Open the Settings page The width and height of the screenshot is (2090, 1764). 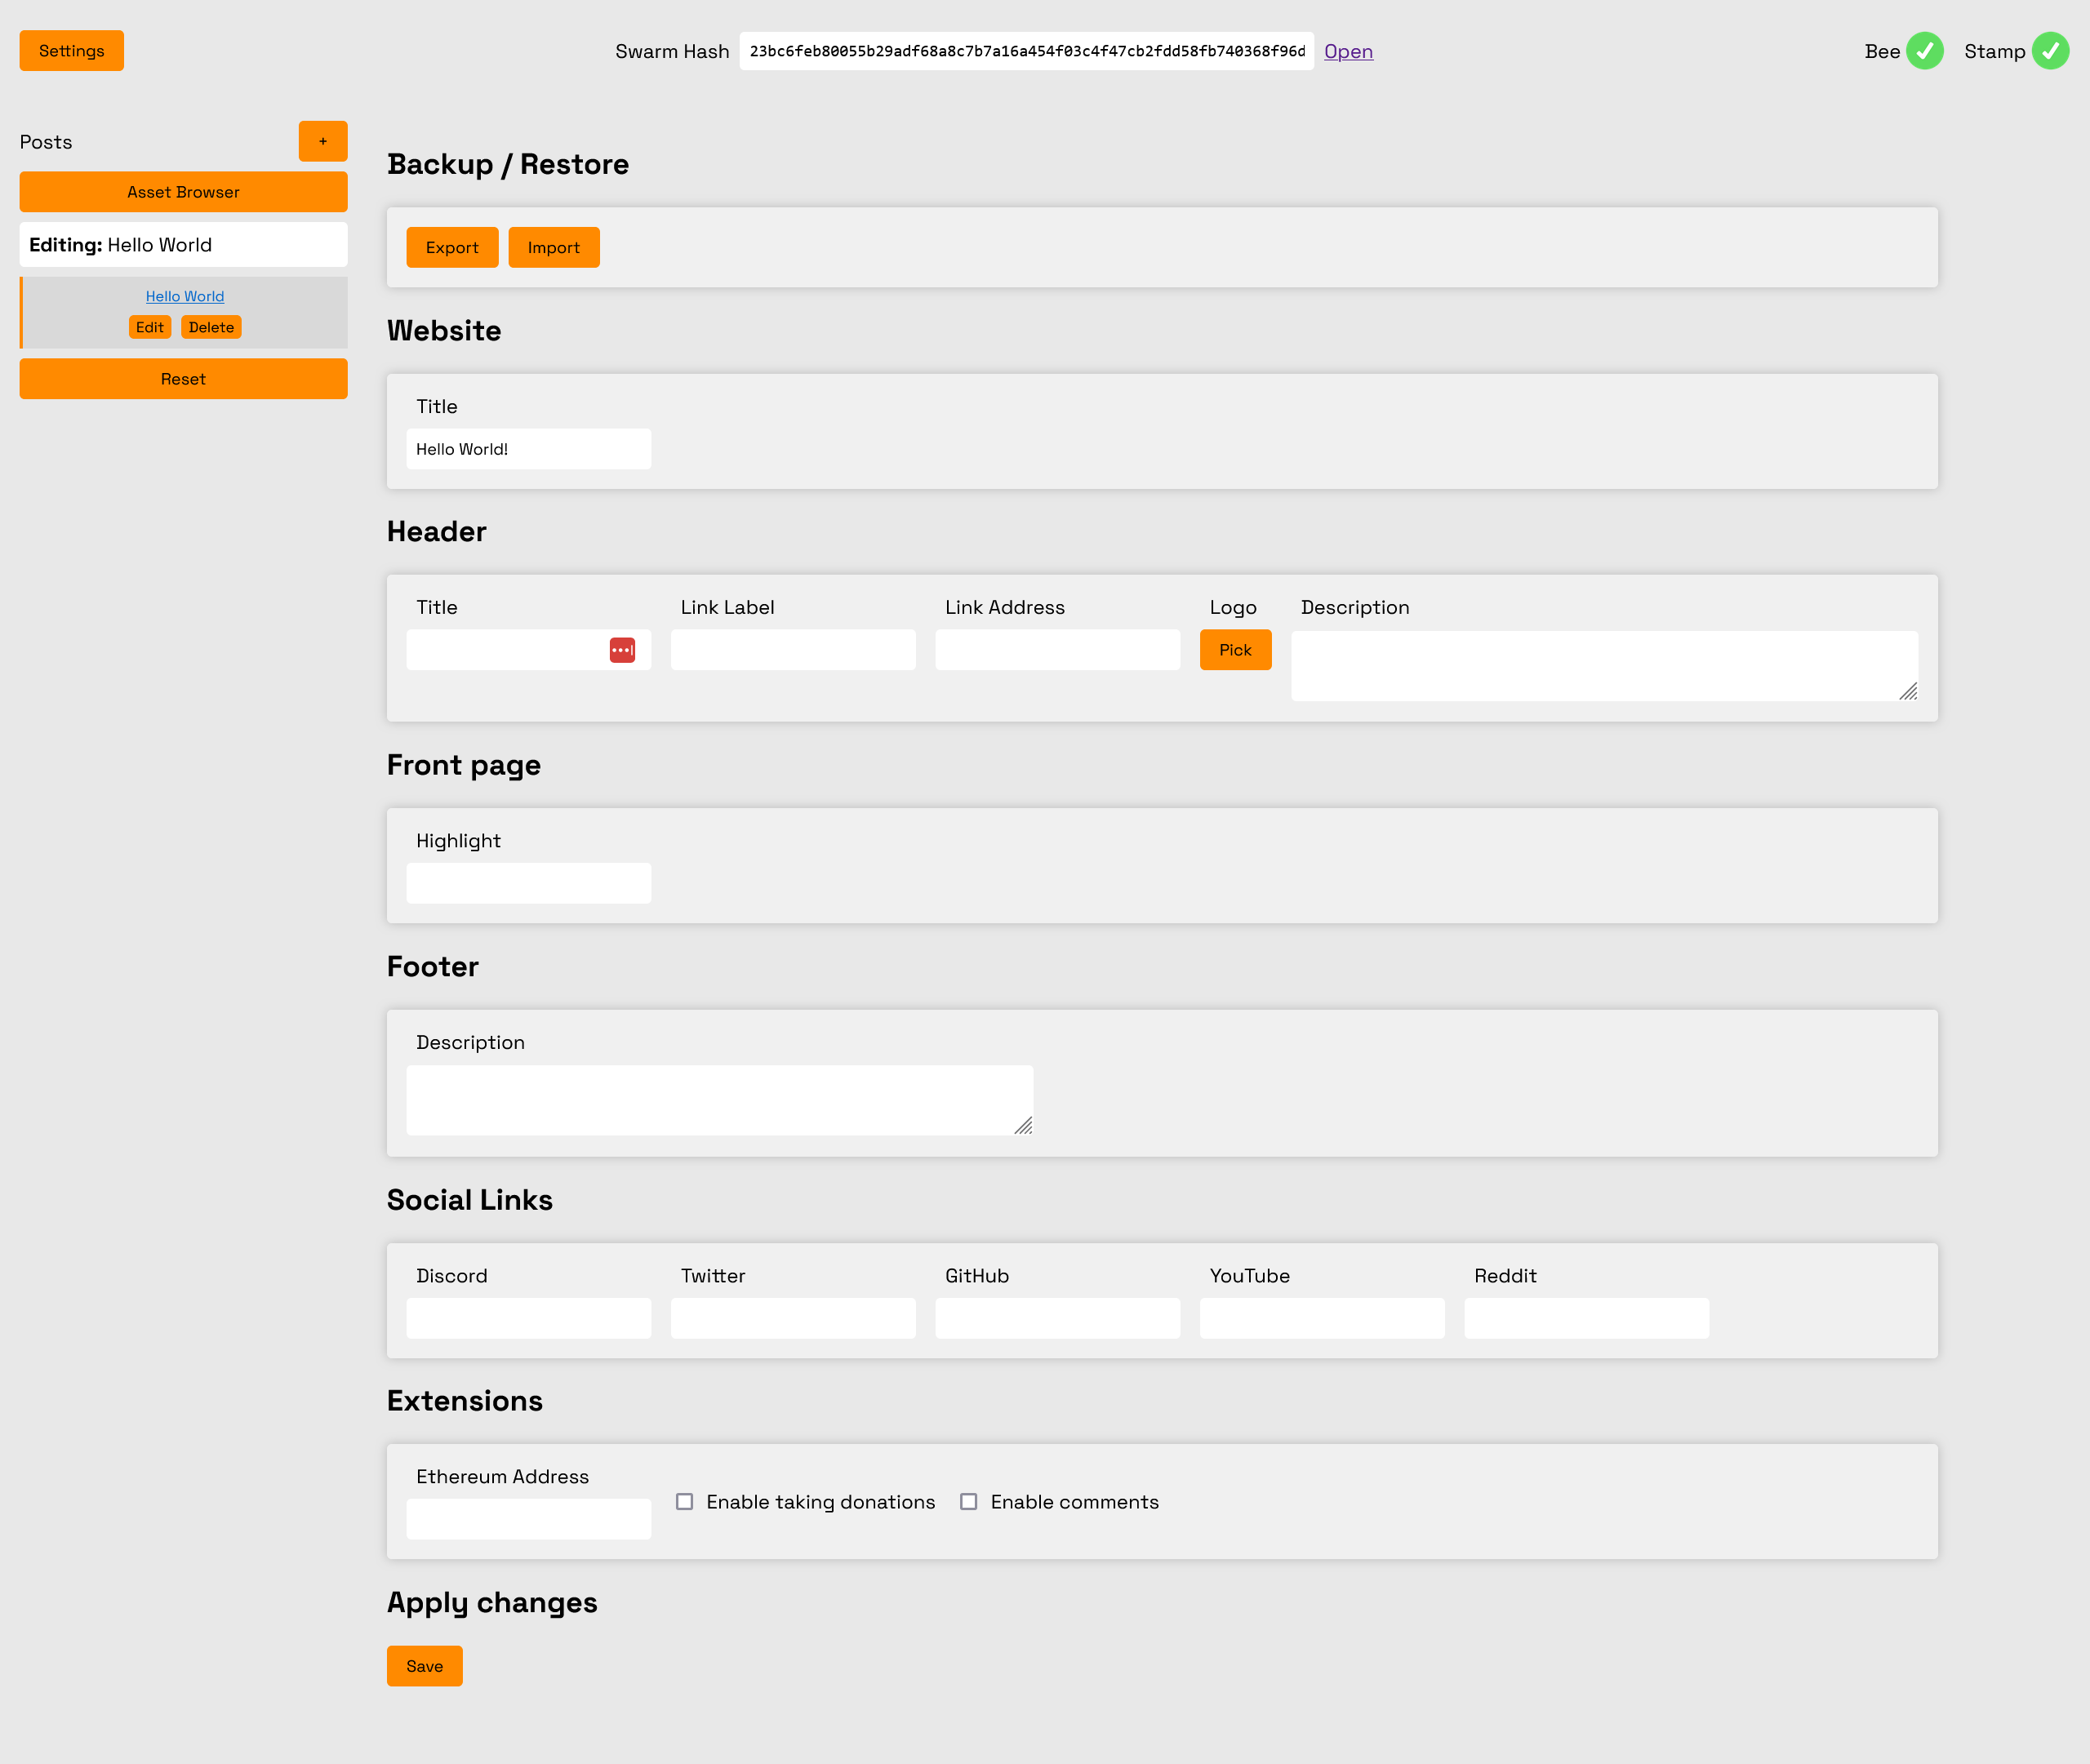tap(71, 51)
